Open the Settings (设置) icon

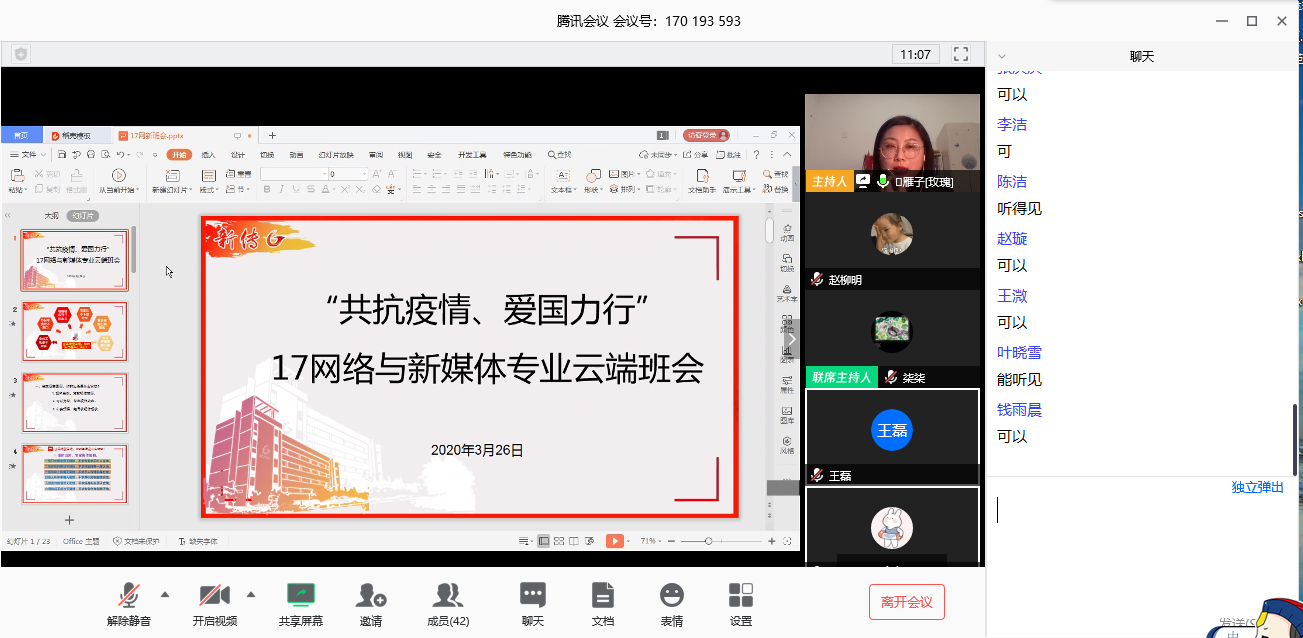coord(740,597)
